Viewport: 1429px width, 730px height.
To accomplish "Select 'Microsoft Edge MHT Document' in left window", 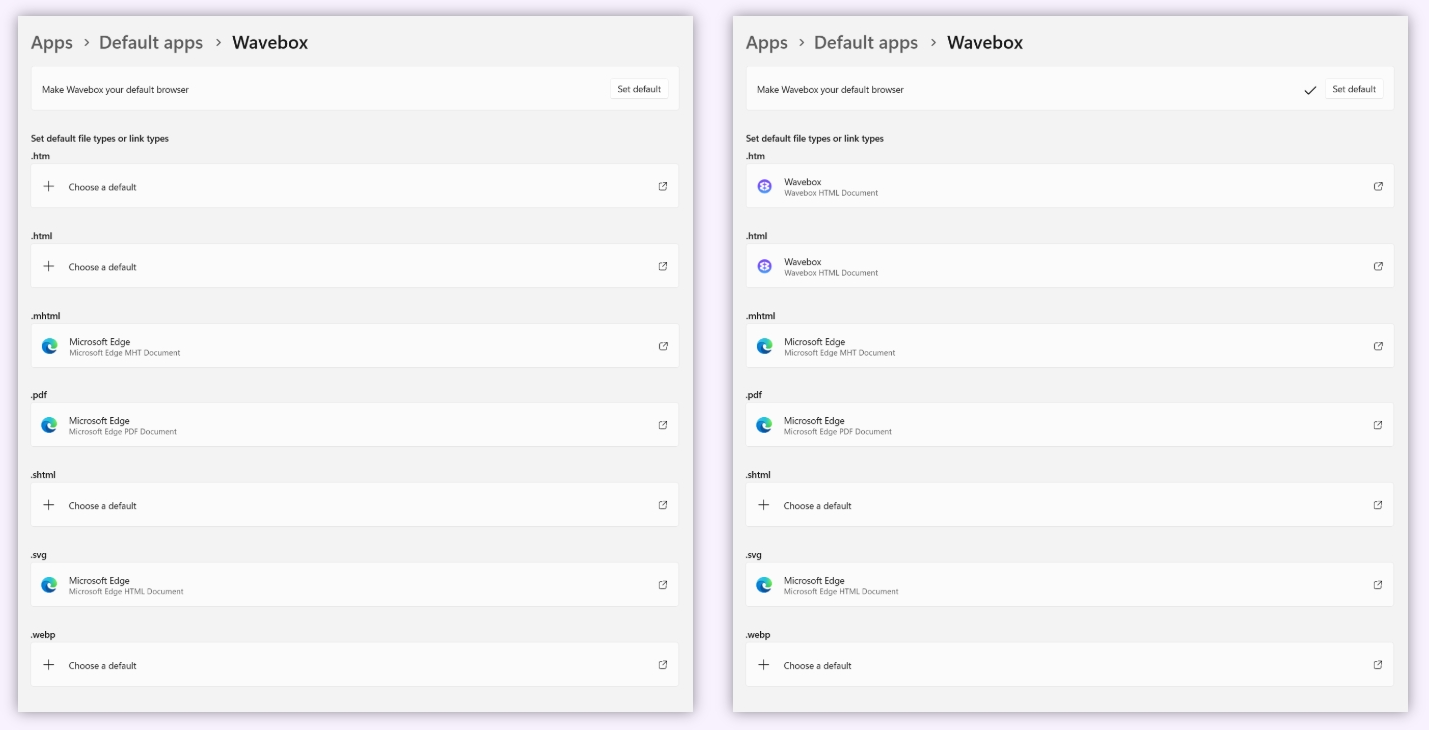I will [125, 353].
